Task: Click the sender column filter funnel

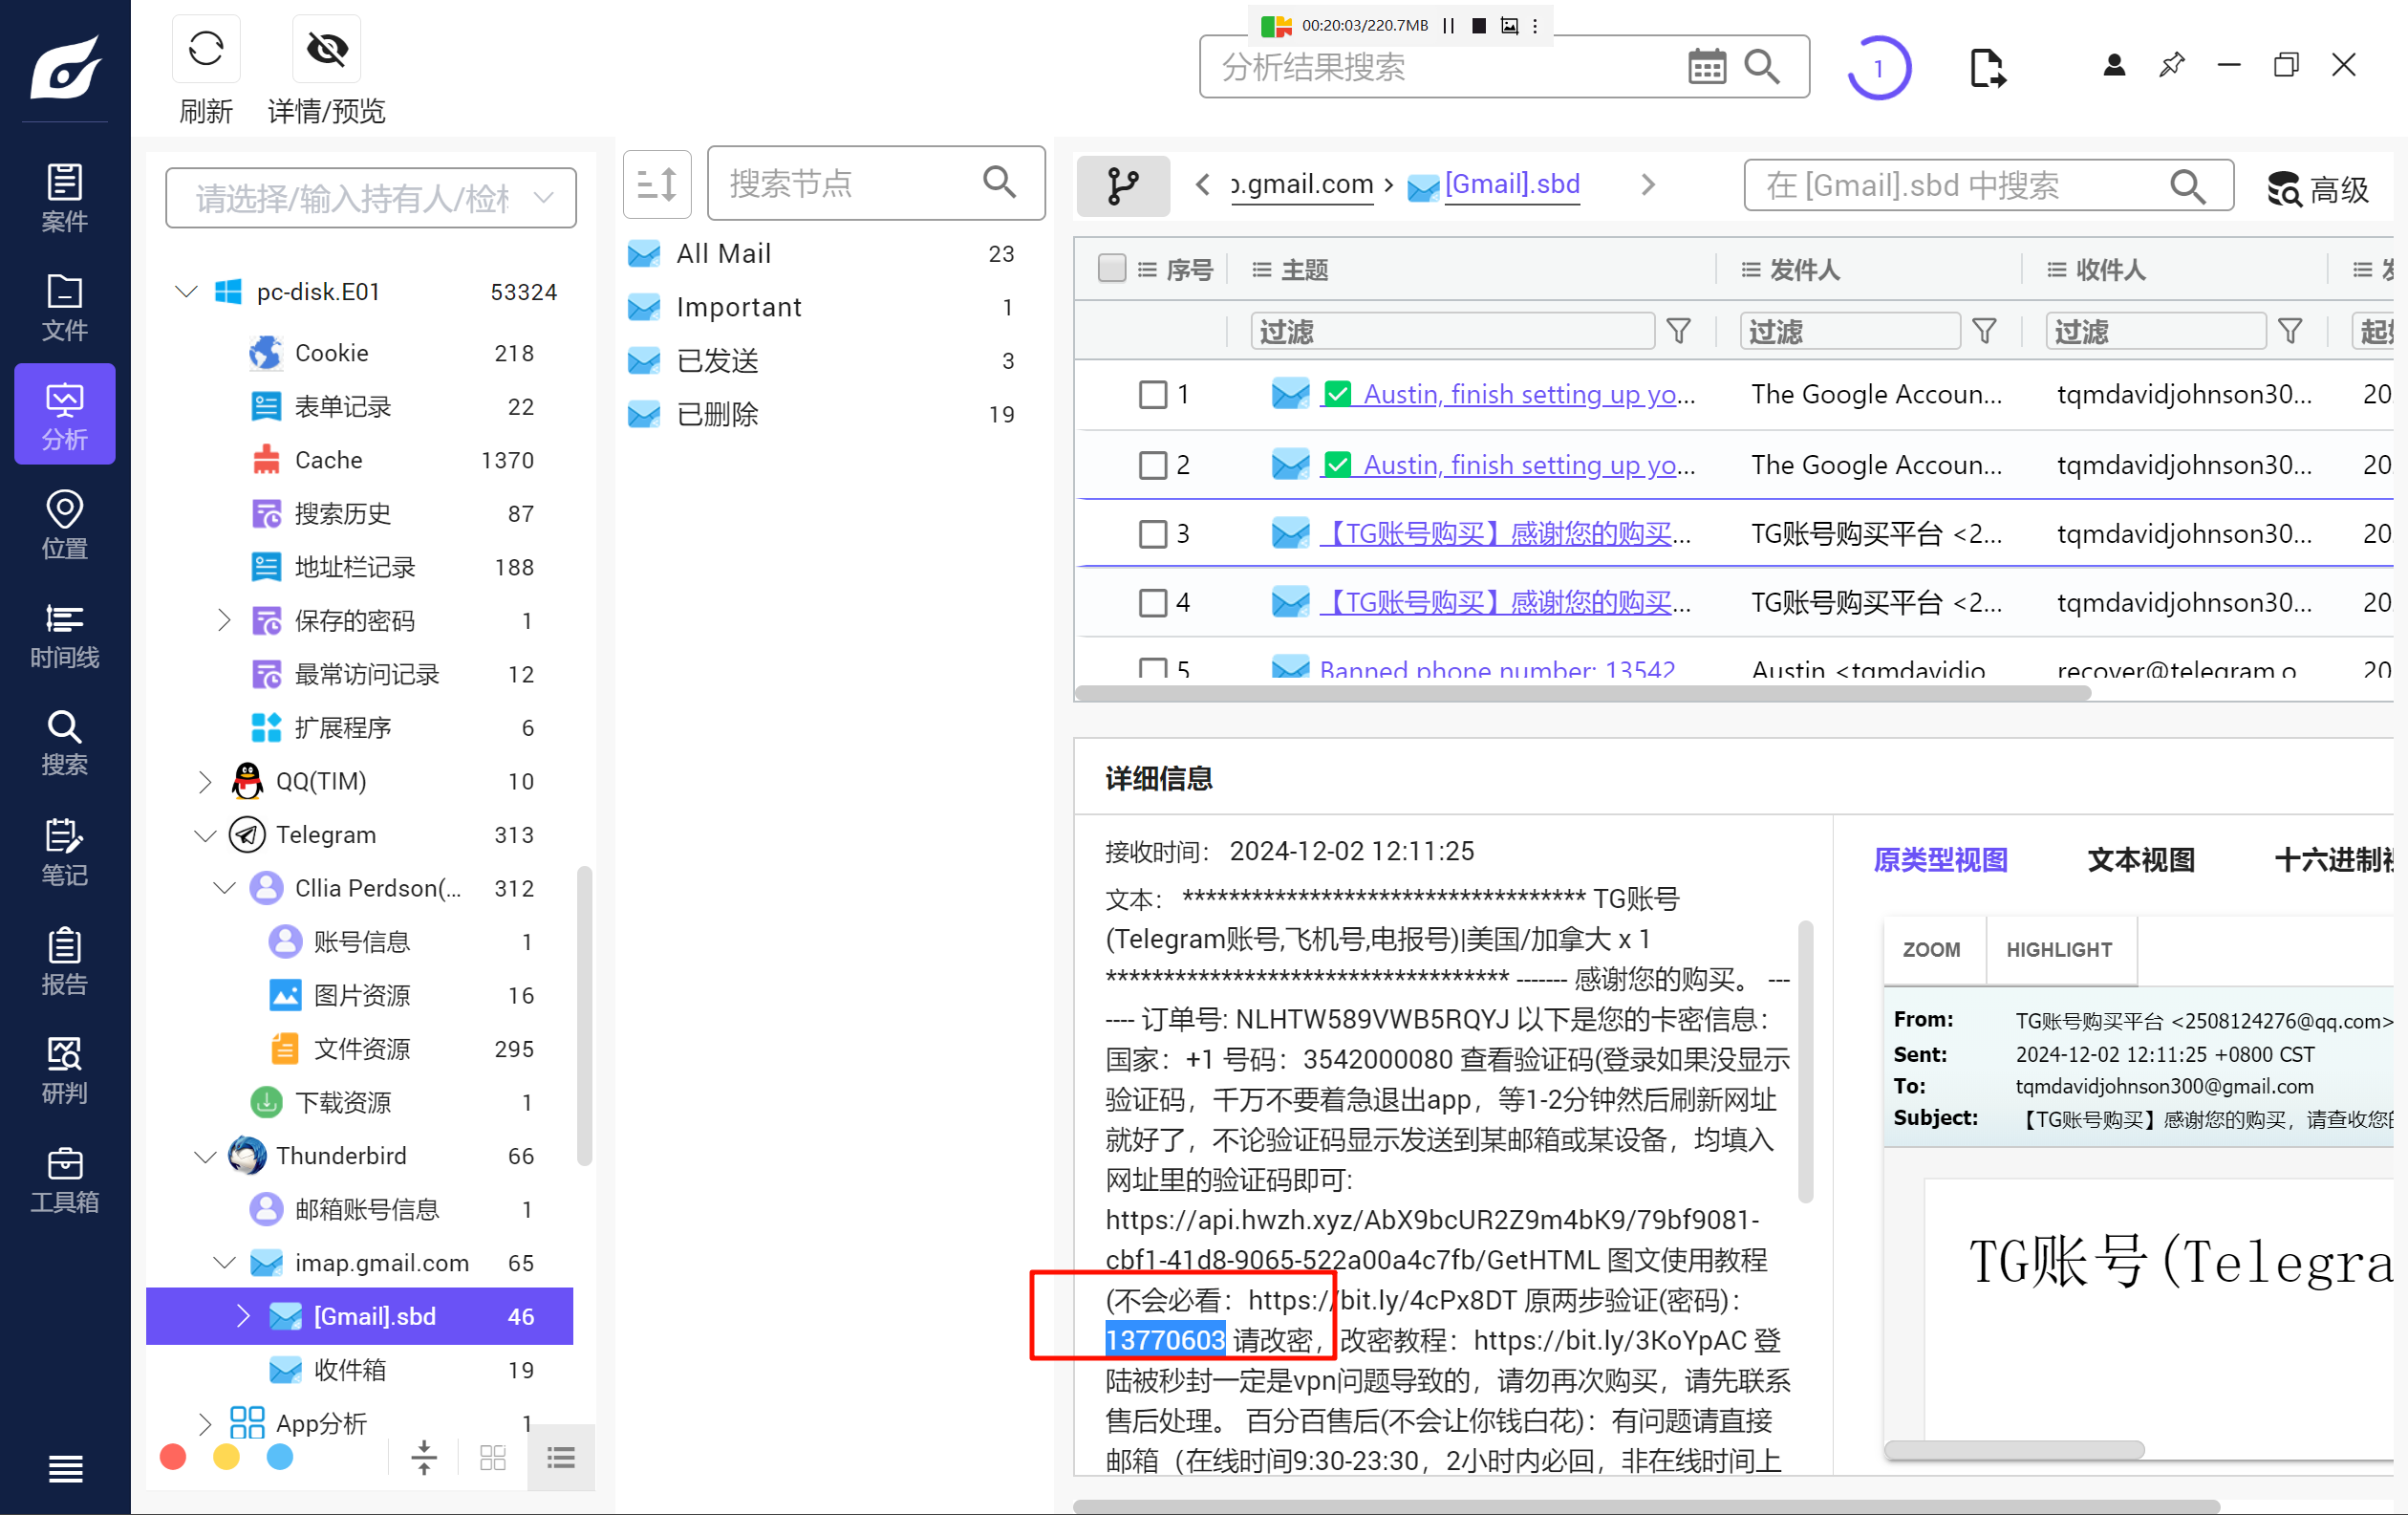Action: click(1984, 330)
